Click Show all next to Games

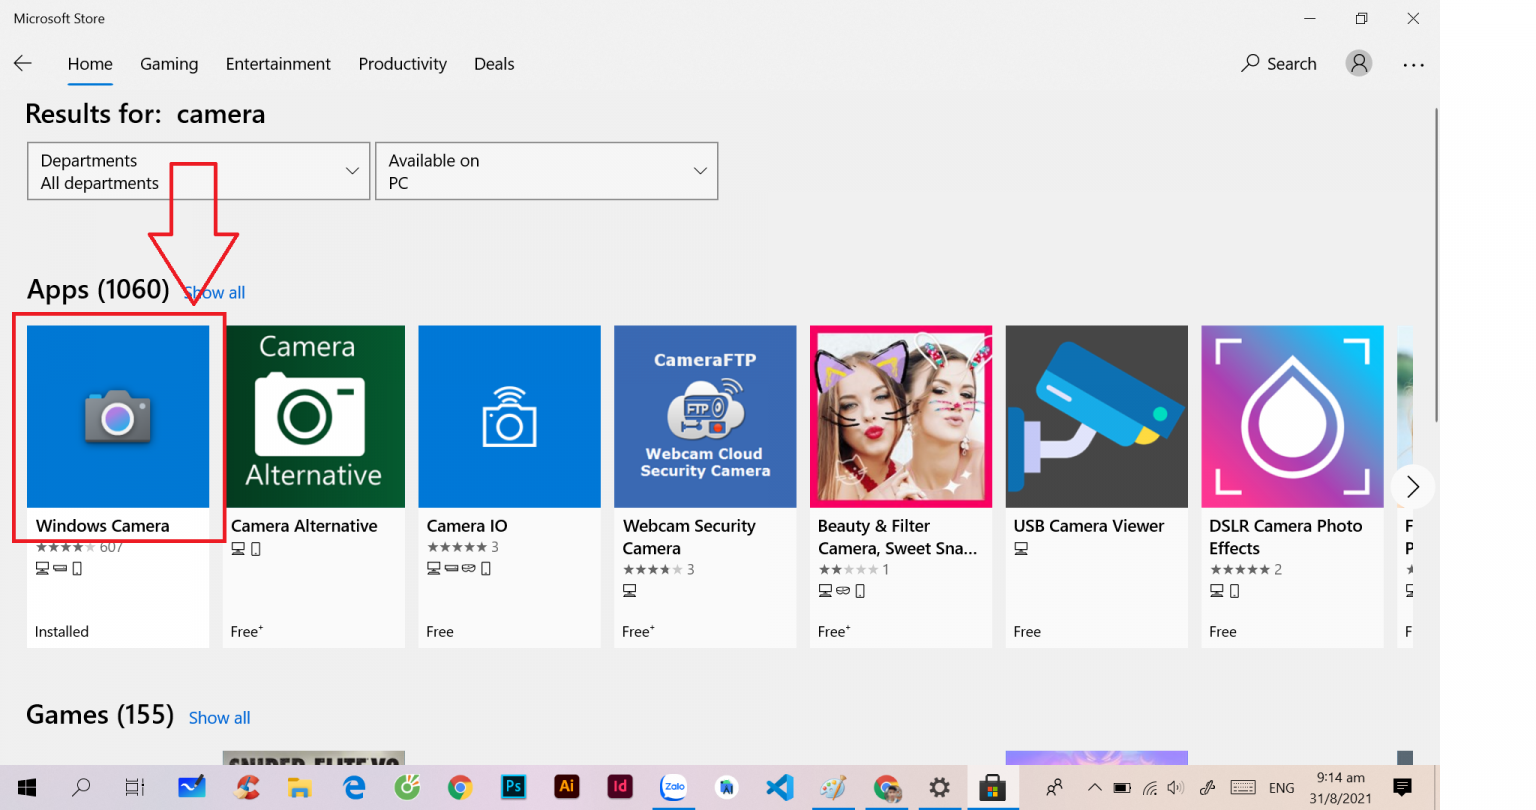click(x=219, y=718)
